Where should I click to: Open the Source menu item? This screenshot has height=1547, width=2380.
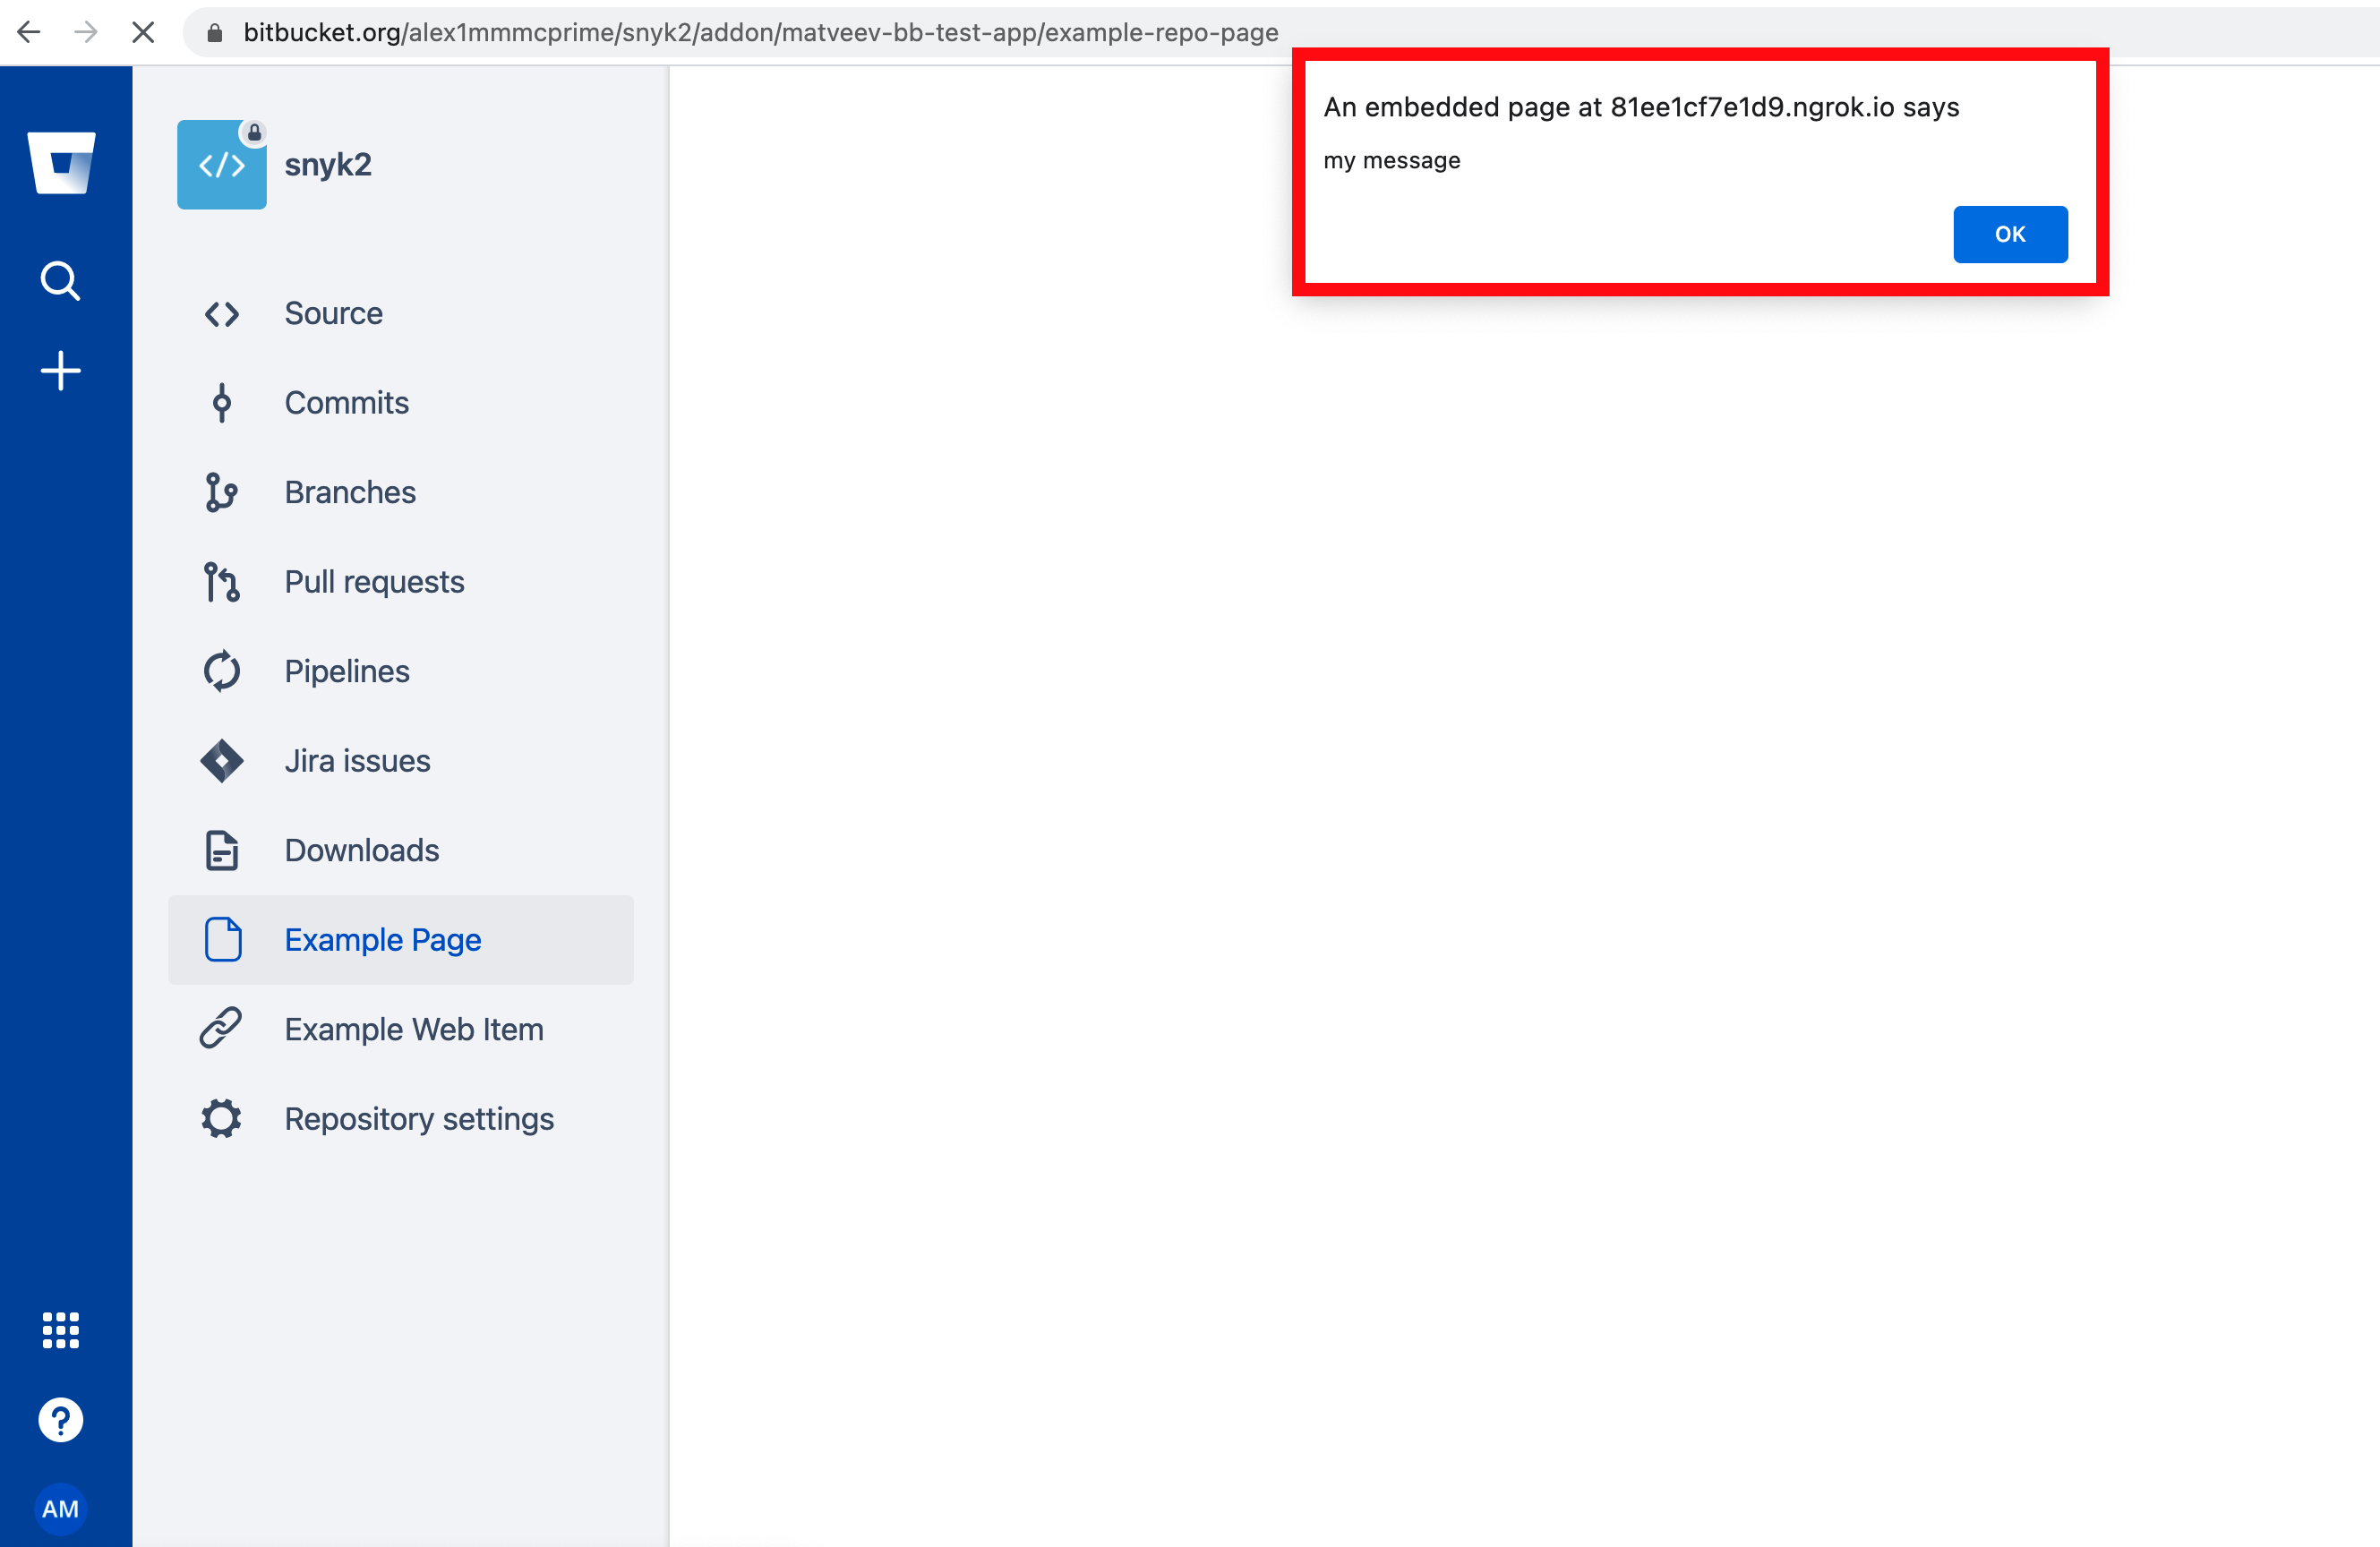401,314
